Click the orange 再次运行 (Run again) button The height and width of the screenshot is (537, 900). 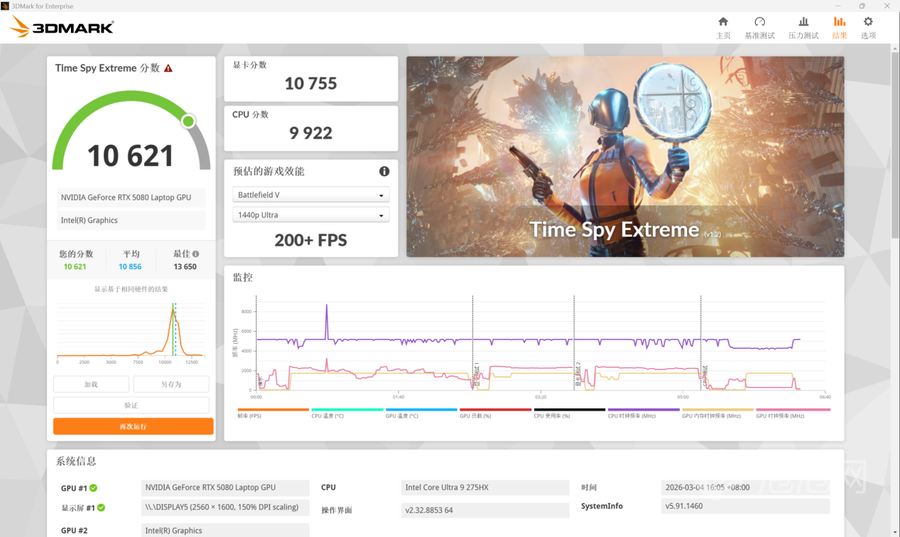132,426
